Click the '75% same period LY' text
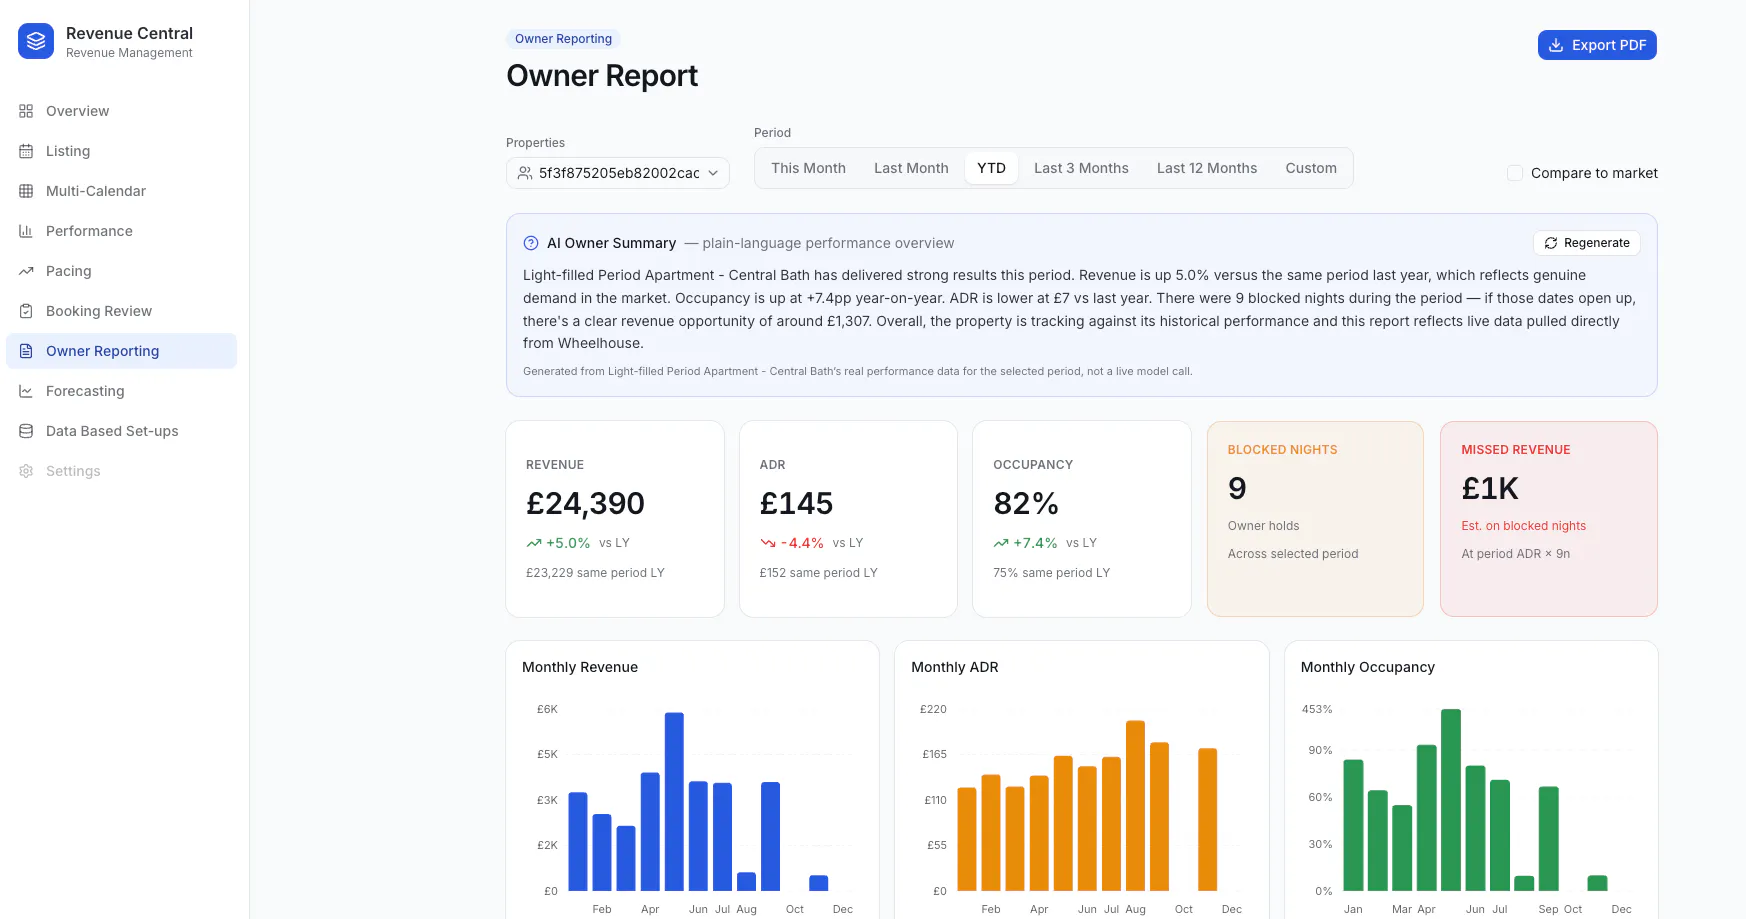Image resolution: width=1746 pixels, height=919 pixels. (1051, 573)
